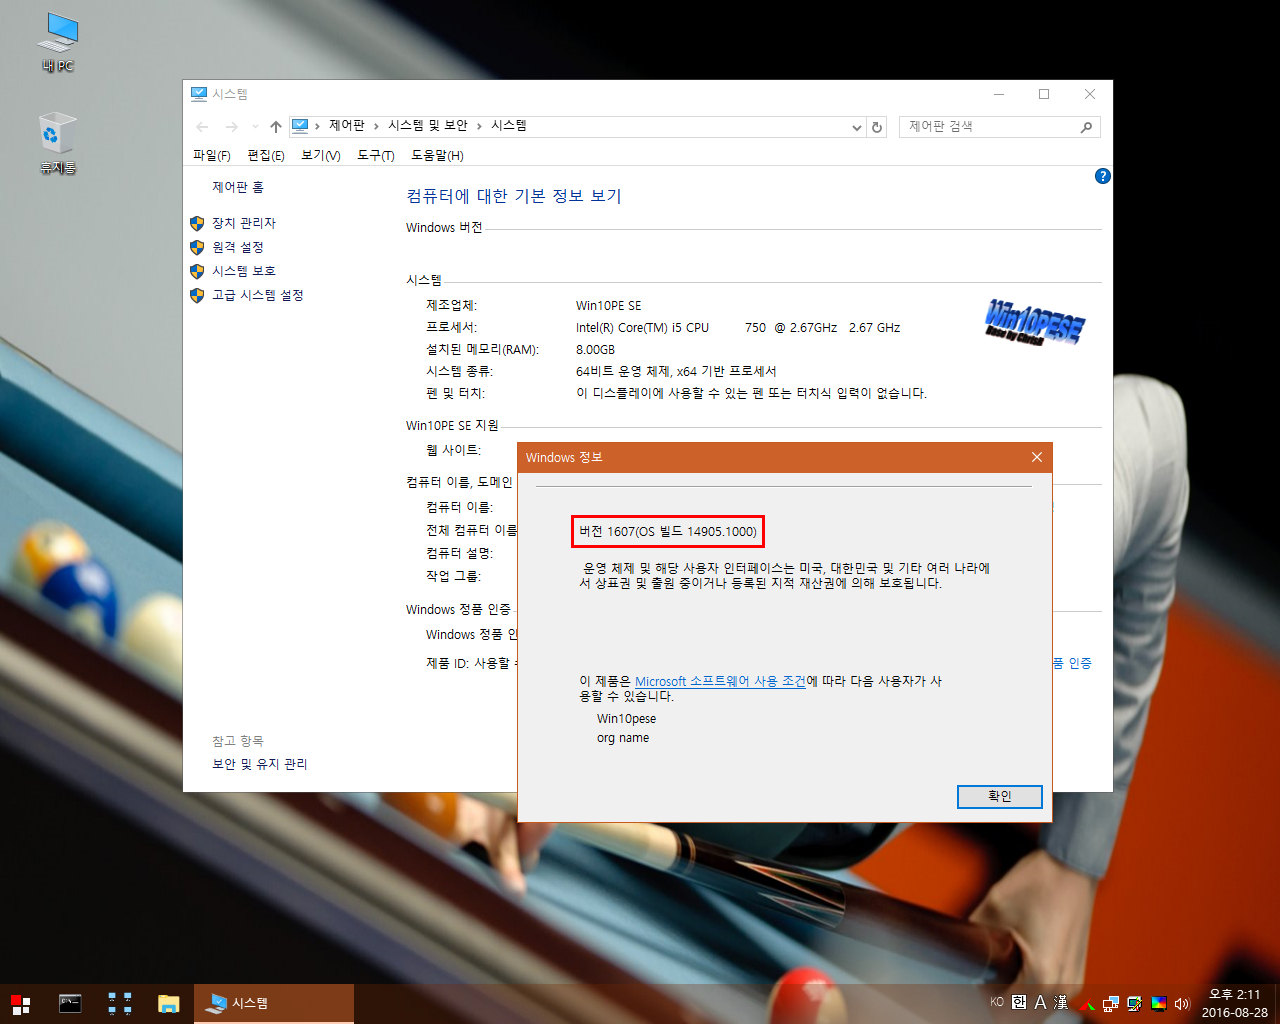This screenshot has height=1024, width=1280.
Task: Select 제어판 in the address breadcrumb
Action: click(347, 126)
